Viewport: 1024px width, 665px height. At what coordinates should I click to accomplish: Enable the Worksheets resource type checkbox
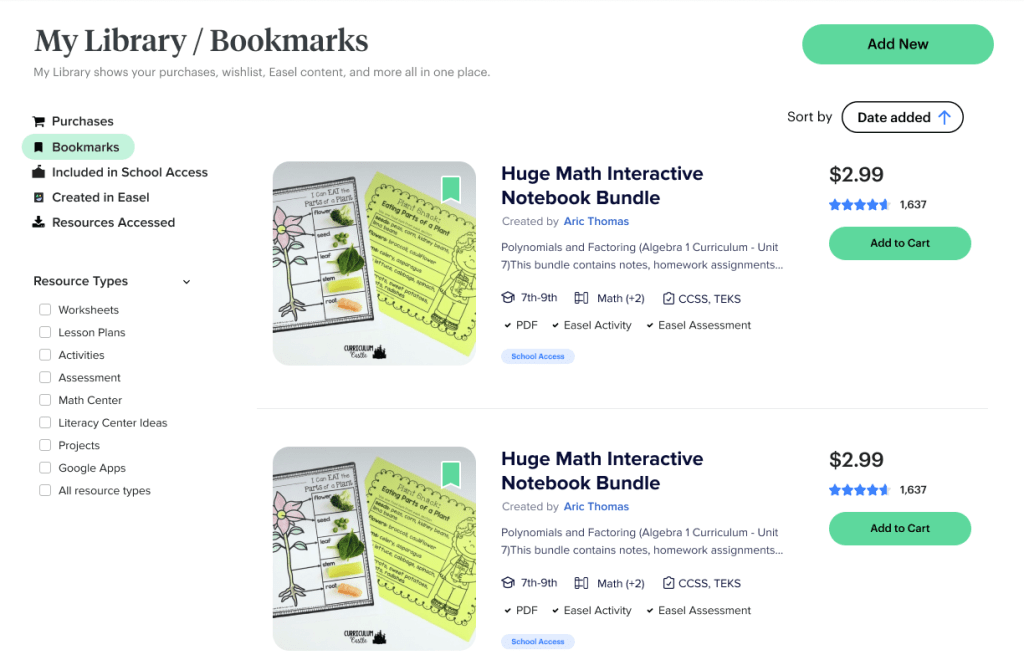pos(45,310)
